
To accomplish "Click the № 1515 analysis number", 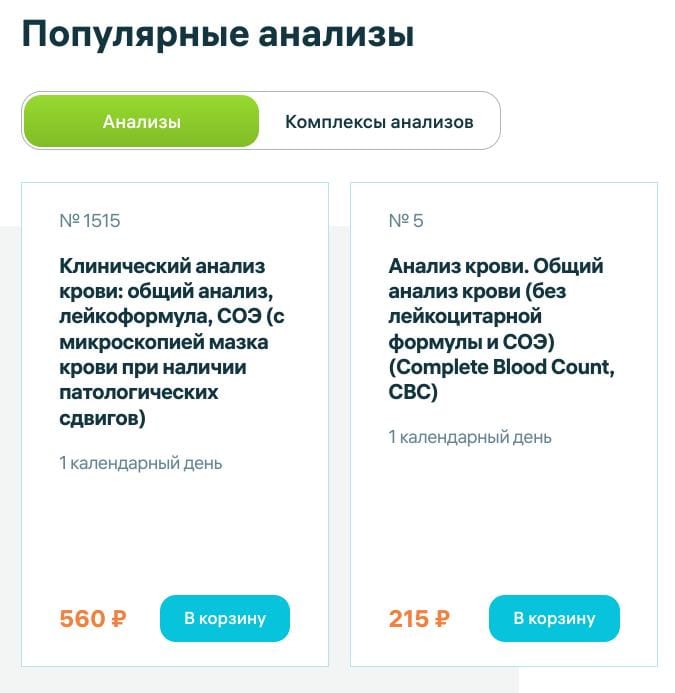I will (90, 221).
